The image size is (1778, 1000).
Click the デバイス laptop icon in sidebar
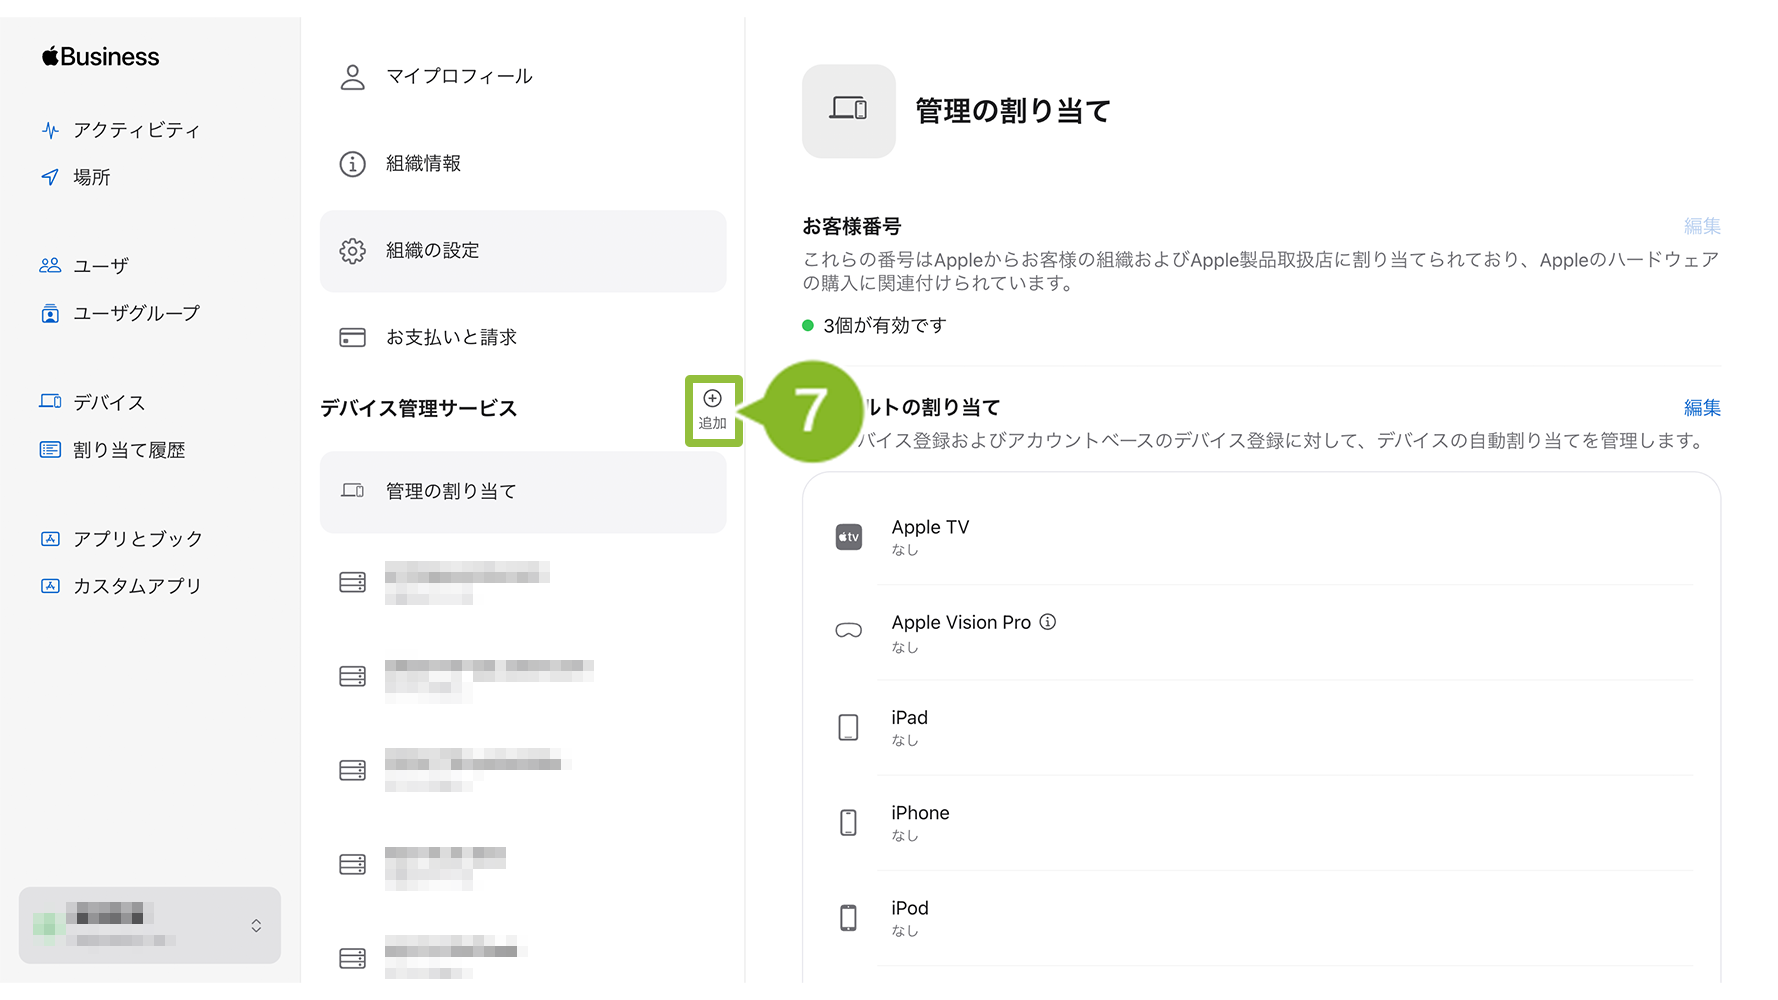(50, 401)
